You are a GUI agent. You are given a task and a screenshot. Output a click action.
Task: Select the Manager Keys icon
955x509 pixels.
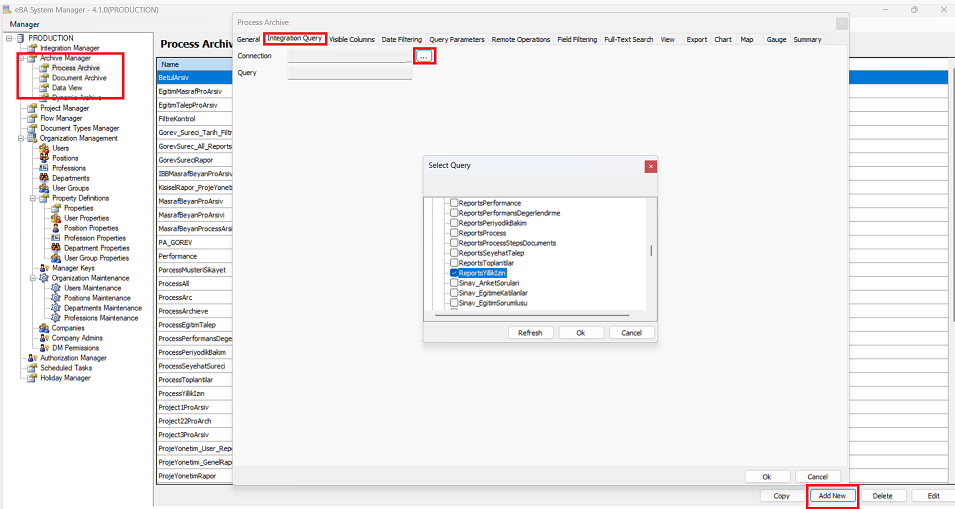(x=45, y=268)
